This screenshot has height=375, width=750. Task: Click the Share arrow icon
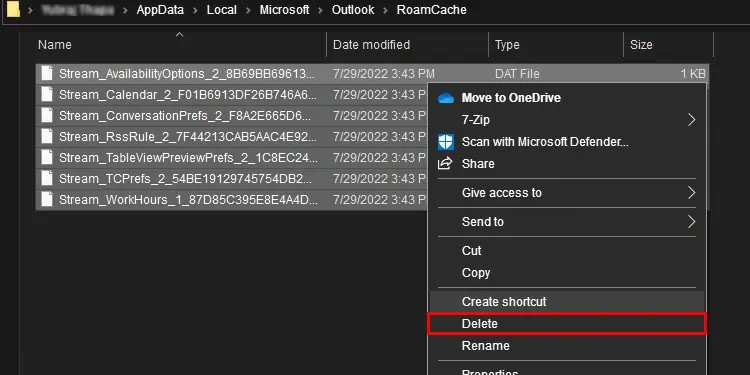click(x=445, y=164)
